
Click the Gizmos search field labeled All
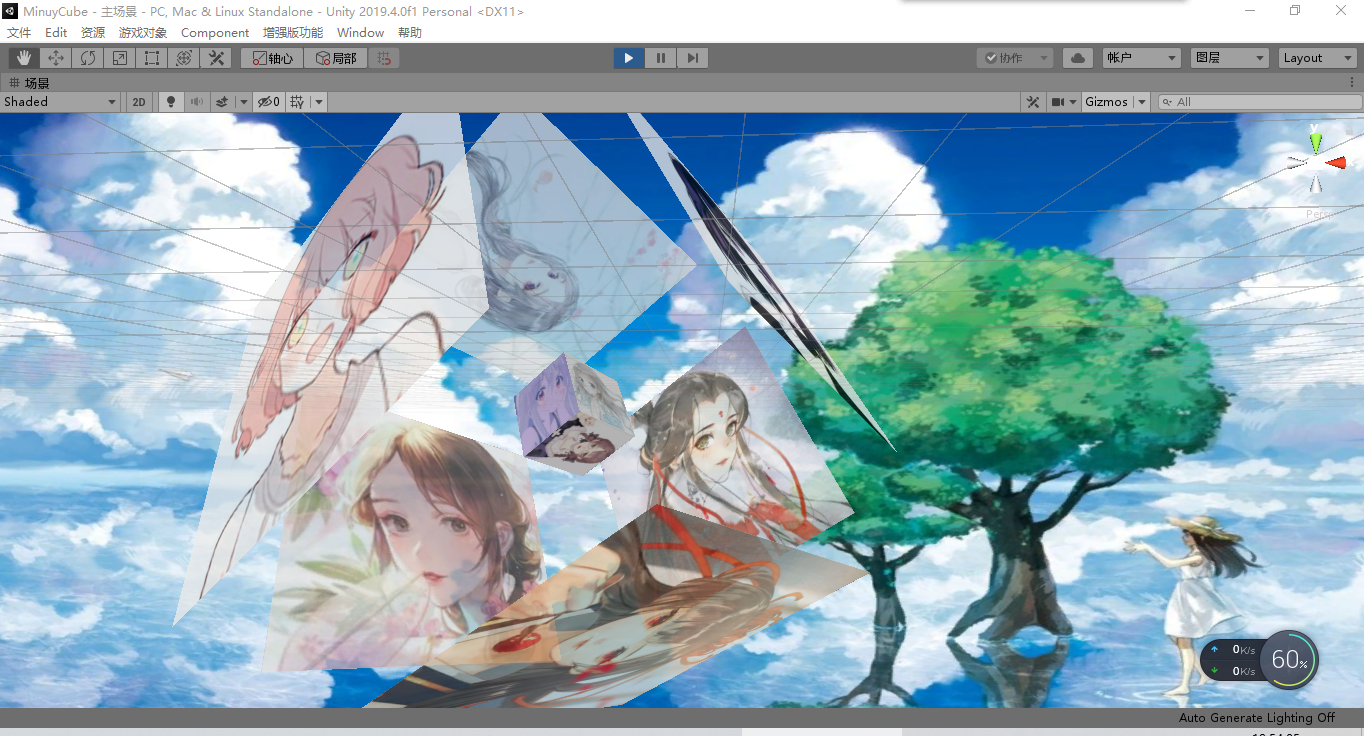point(1260,101)
